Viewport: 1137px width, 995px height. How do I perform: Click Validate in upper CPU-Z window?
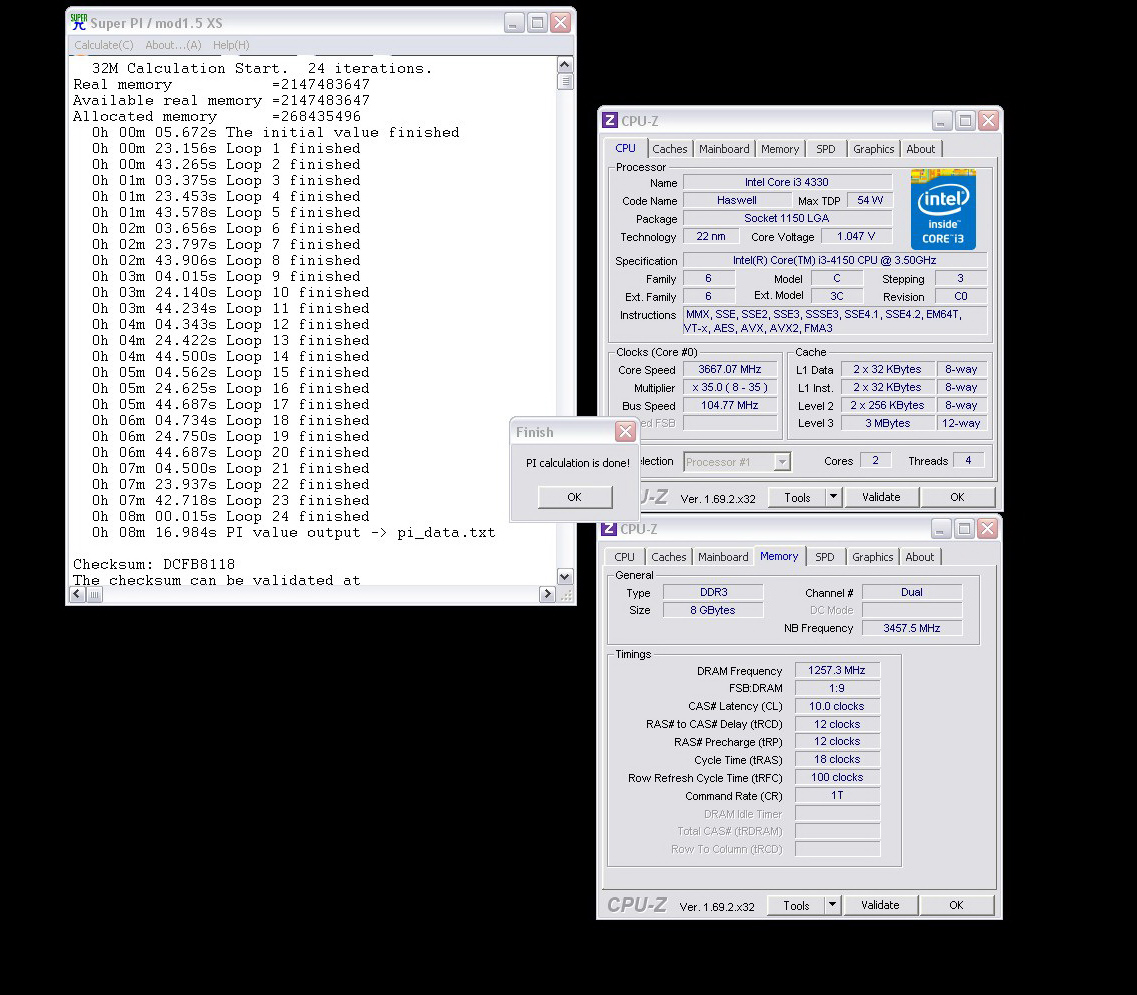click(881, 498)
